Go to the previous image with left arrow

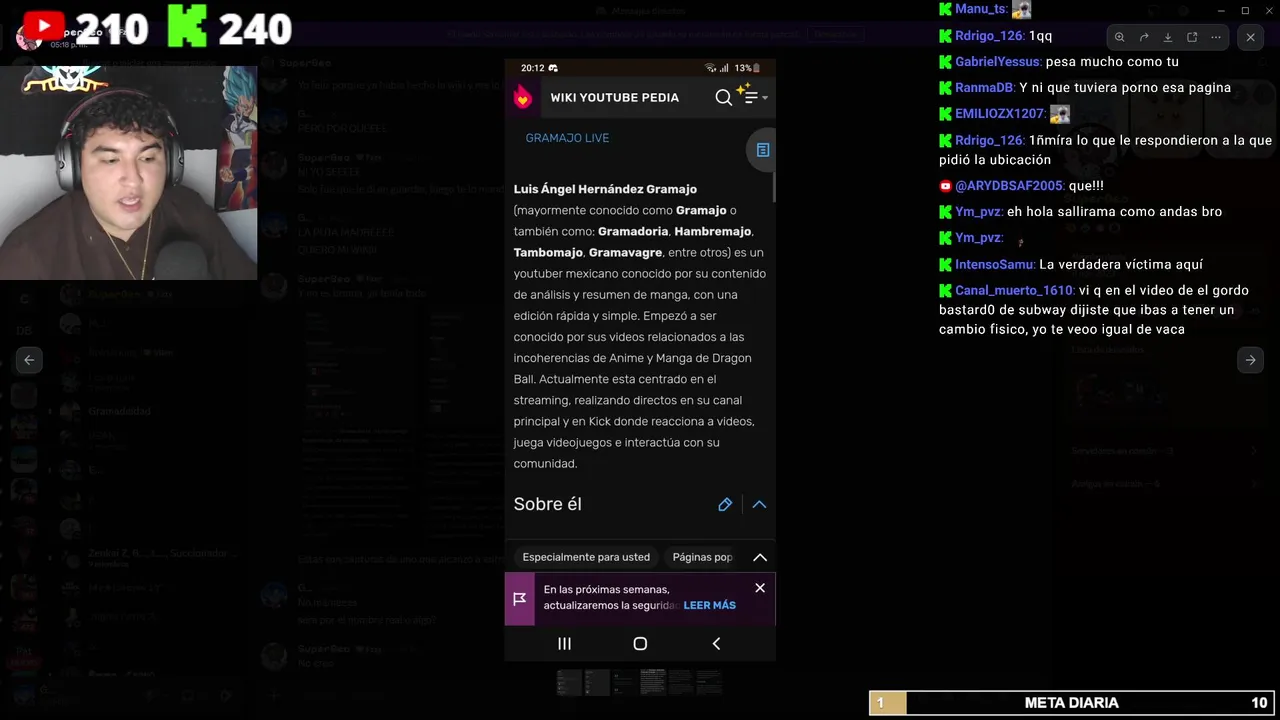(x=29, y=360)
